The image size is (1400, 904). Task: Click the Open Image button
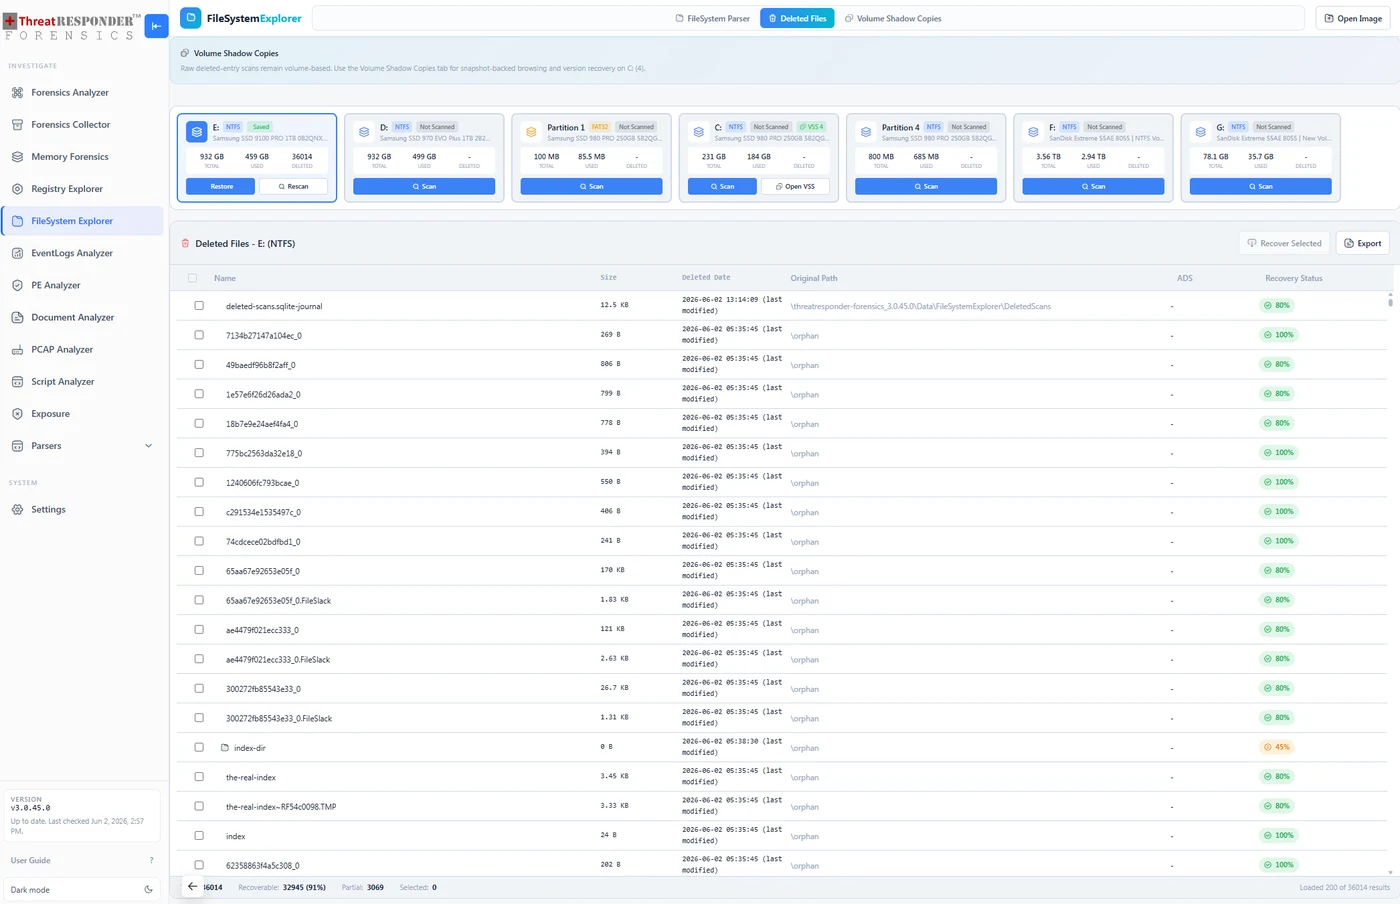[x=1353, y=18]
